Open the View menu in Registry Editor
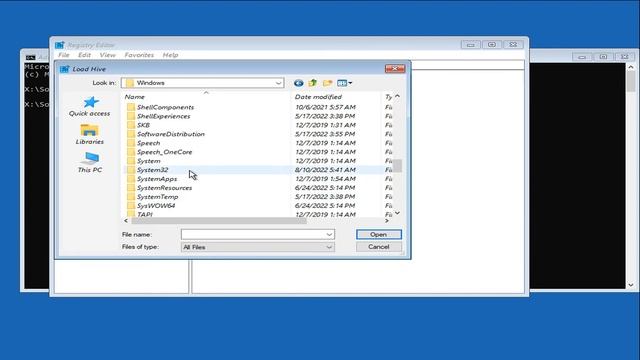640x360 pixels. tap(107, 55)
